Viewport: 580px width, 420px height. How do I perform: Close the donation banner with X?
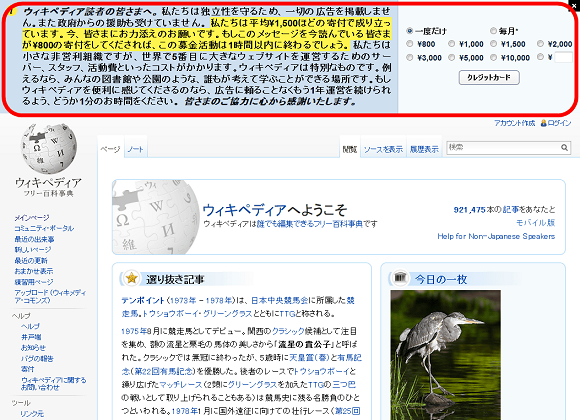pos(574,5)
